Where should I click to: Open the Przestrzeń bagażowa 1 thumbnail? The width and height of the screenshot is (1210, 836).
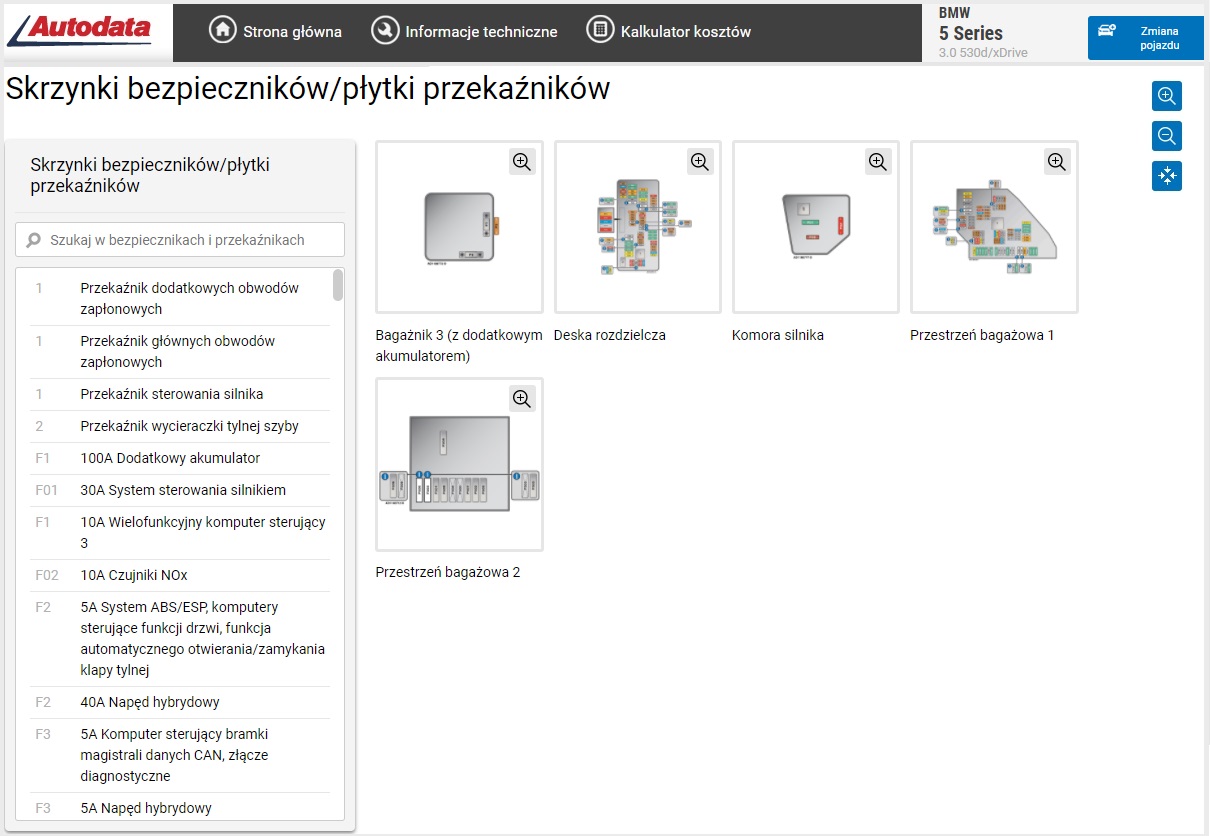pos(994,227)
